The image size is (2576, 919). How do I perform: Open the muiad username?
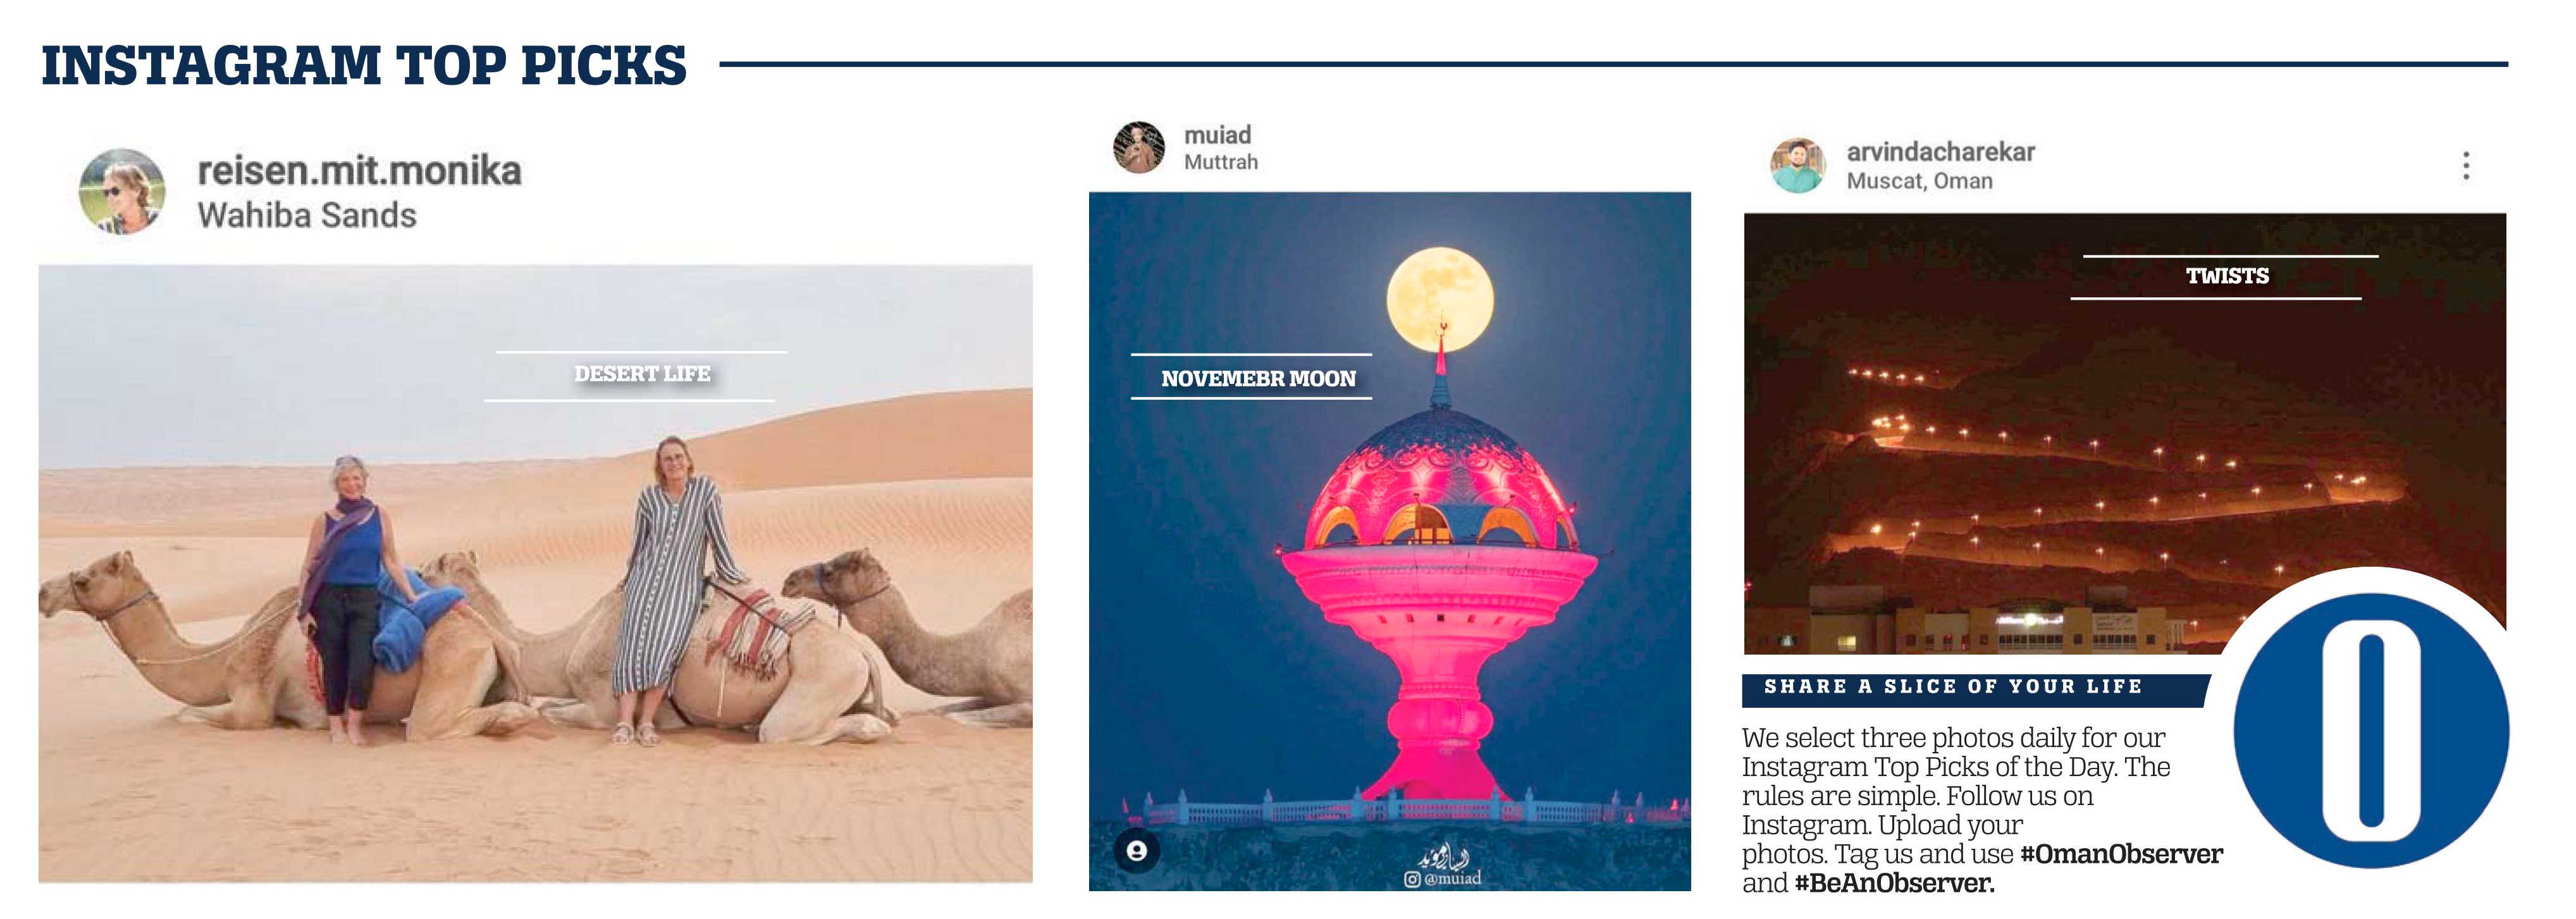point(1217,135)
